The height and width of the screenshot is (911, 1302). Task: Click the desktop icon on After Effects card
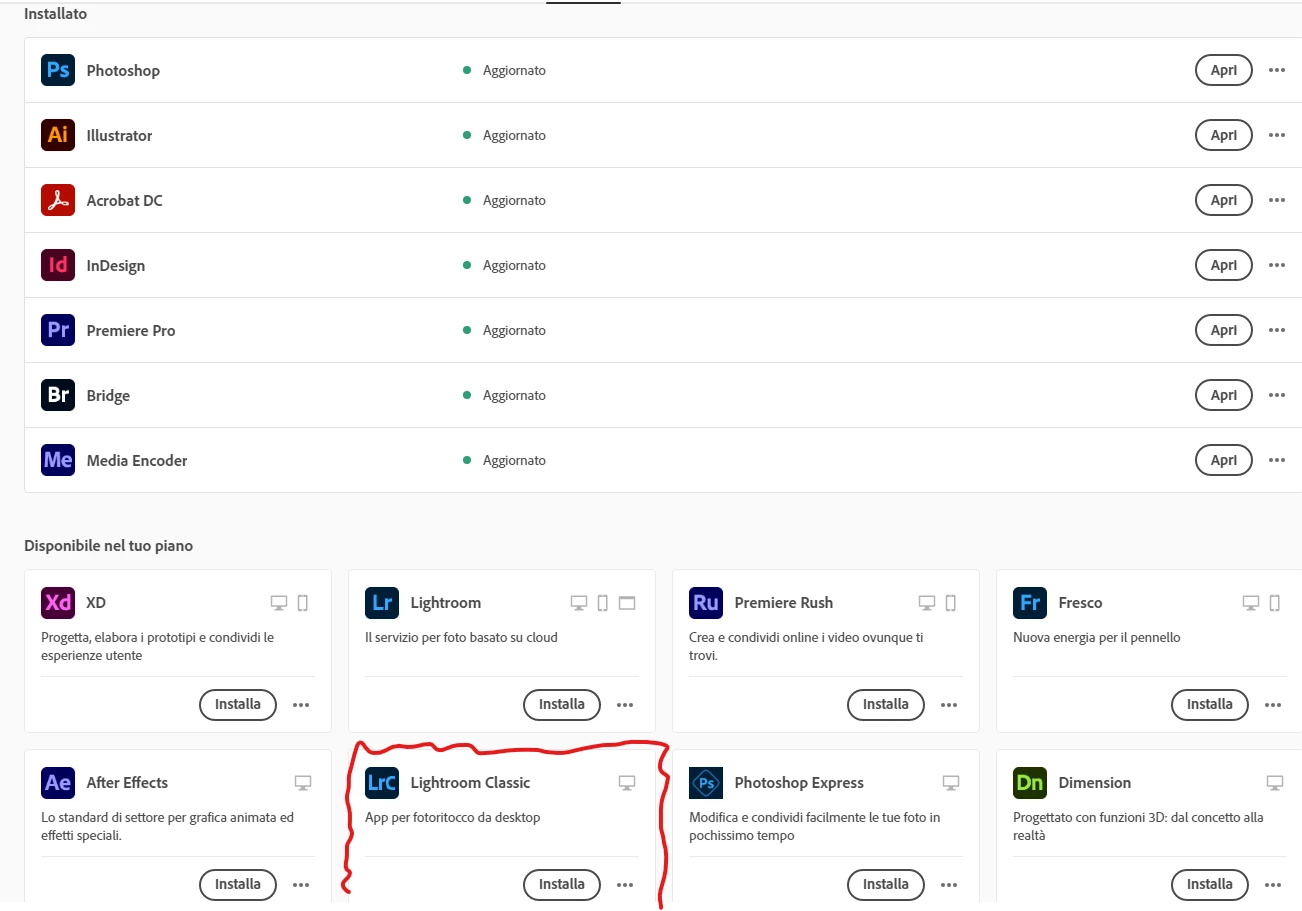pyautogui.click(x=303, y=783)
